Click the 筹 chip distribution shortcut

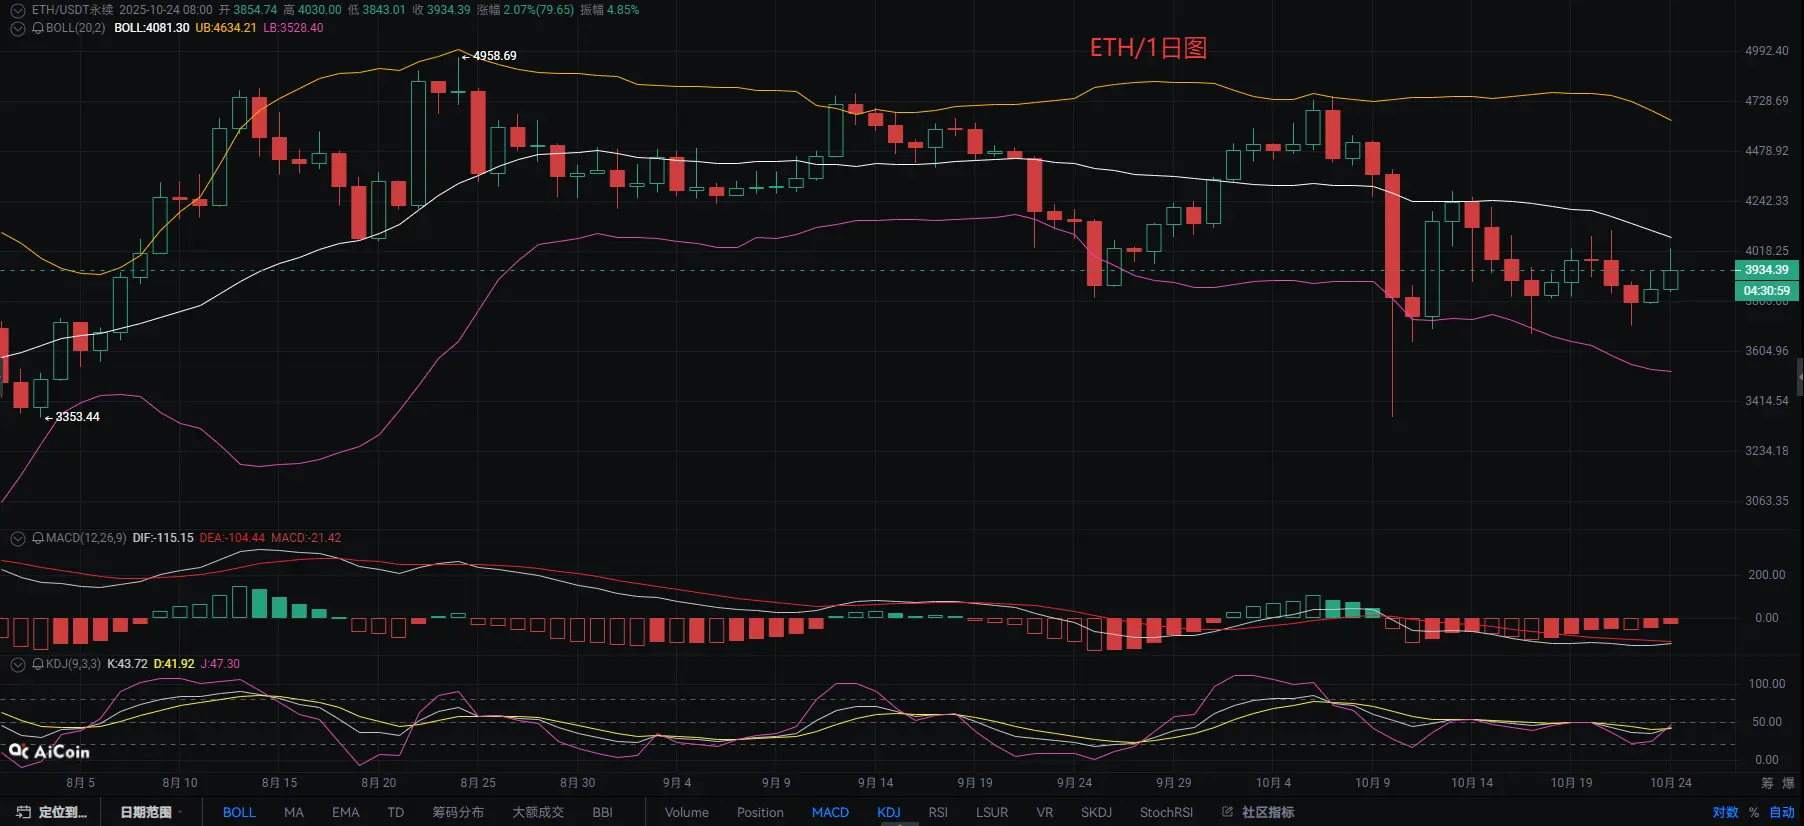[1767, 783]
